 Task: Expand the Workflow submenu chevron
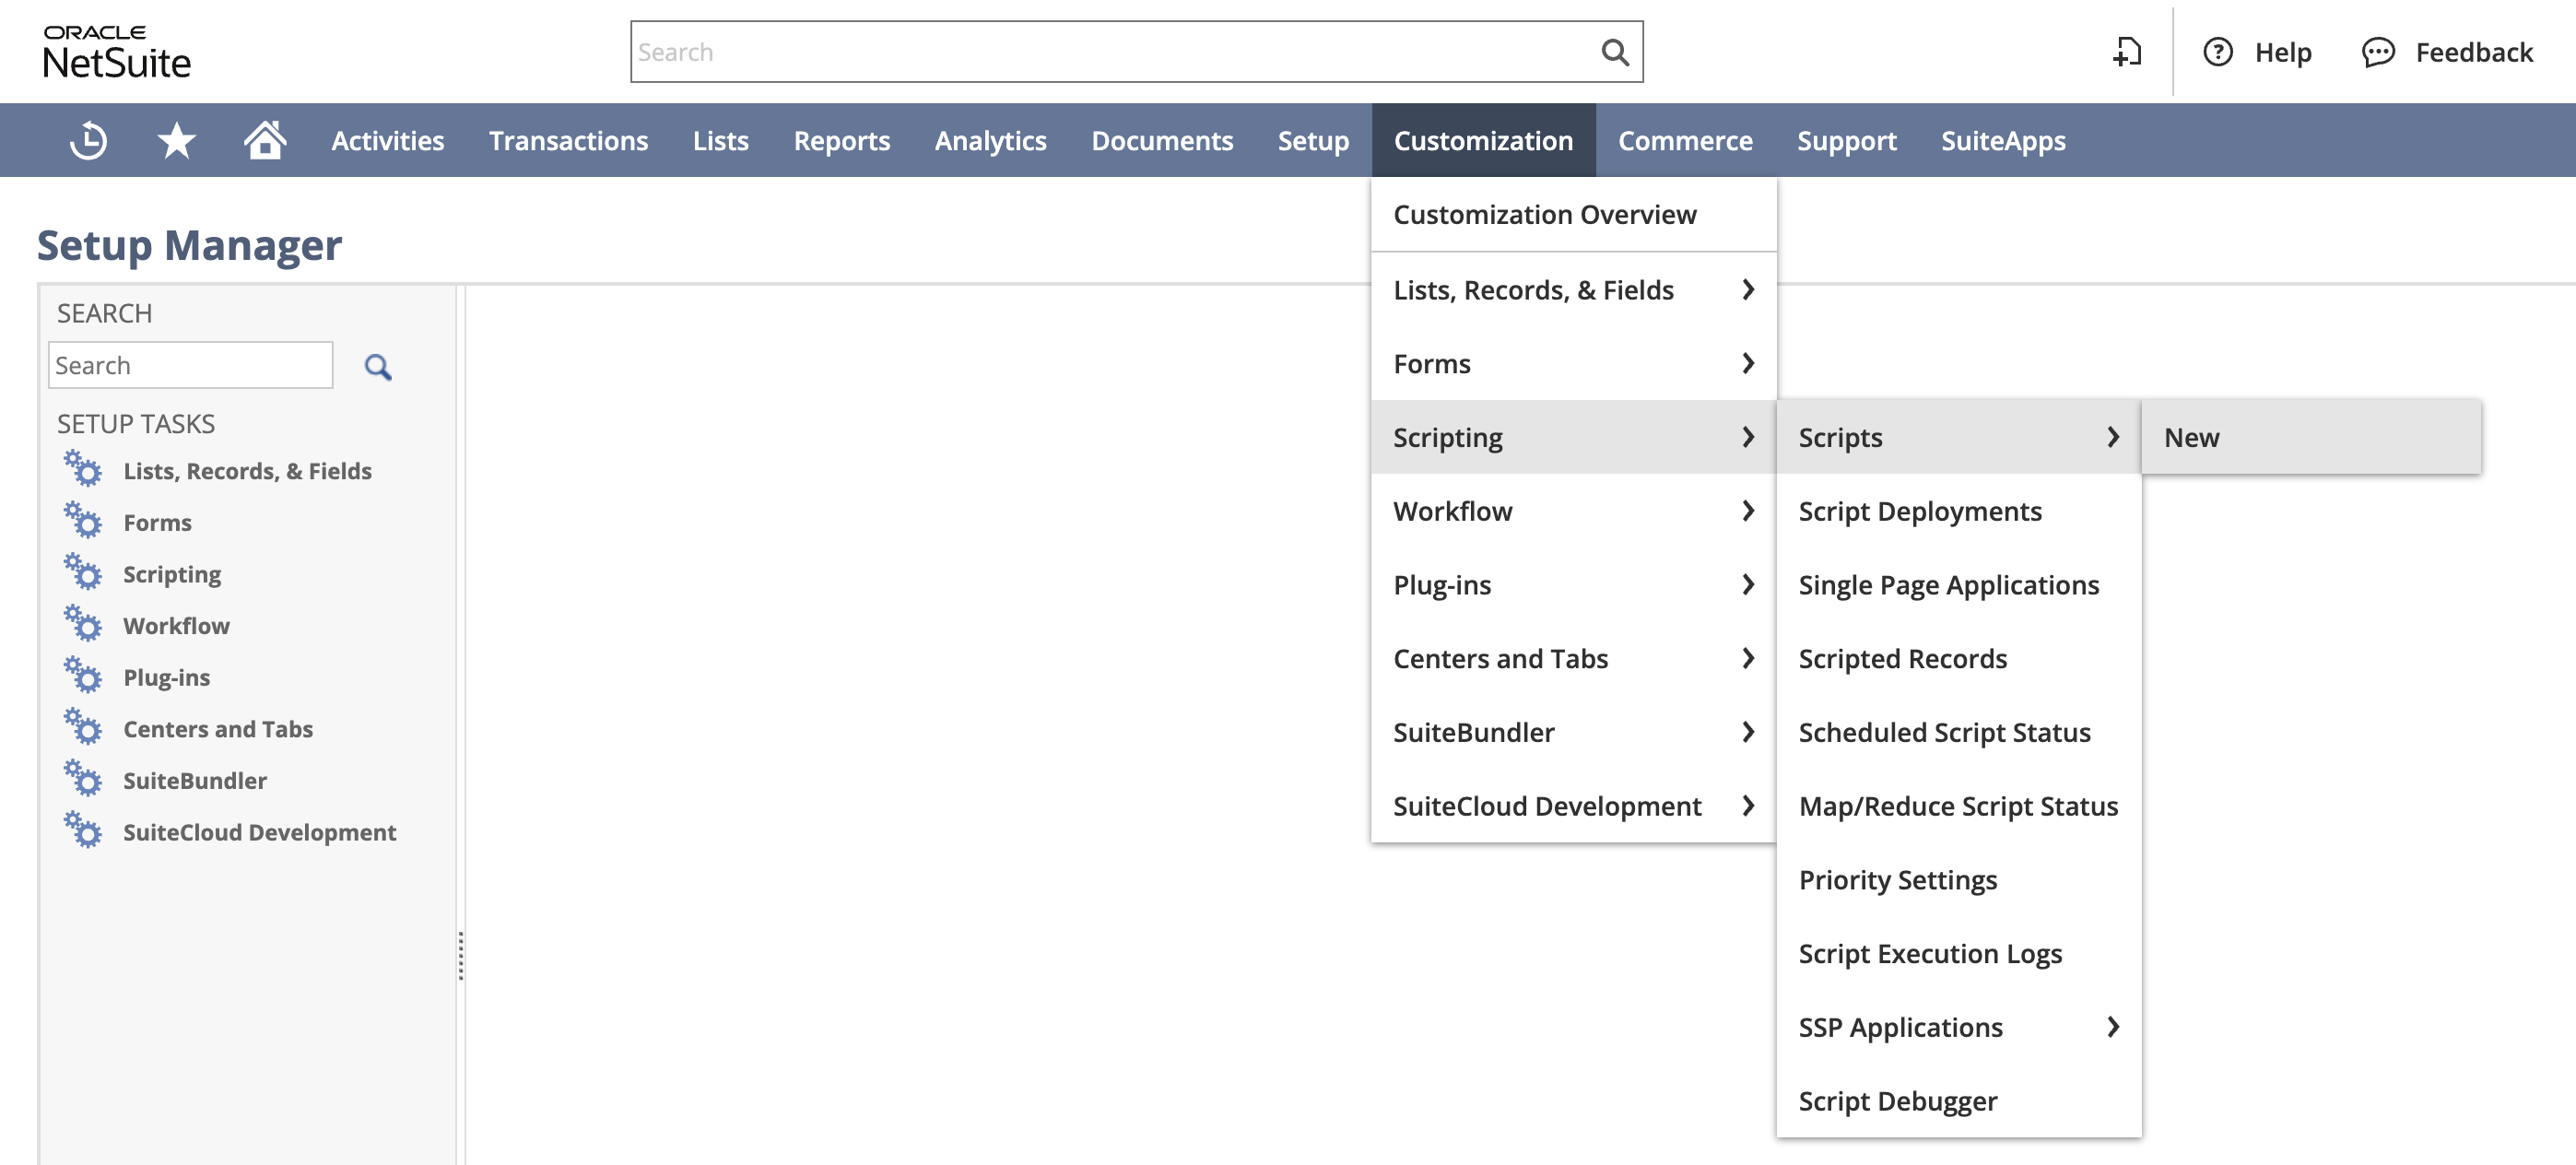pos(1749,511)
